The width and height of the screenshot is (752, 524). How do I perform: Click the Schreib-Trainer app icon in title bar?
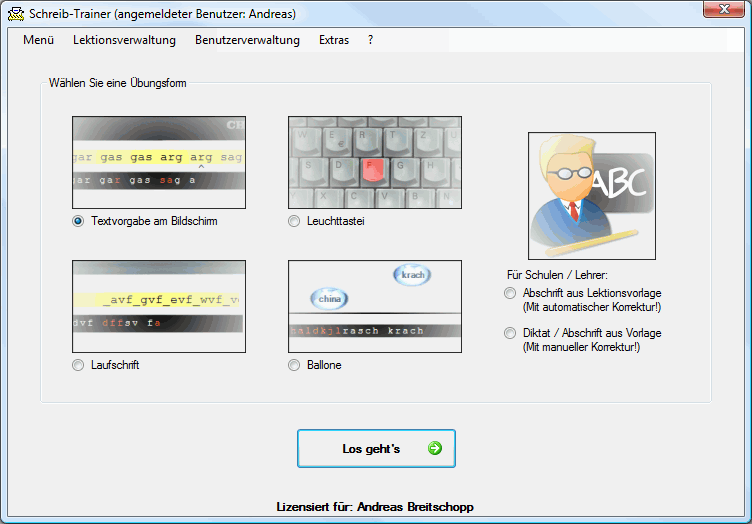click(x=16, y=15)
